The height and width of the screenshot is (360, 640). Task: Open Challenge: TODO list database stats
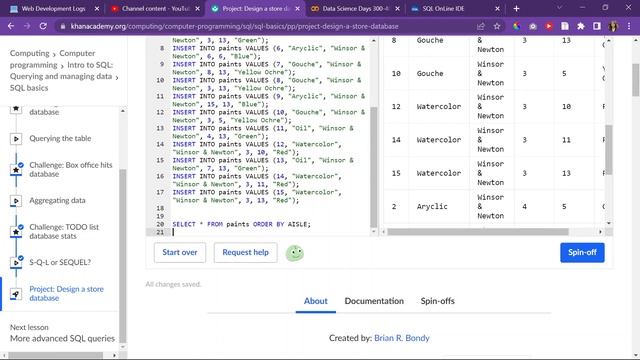(x=64, y=231)
